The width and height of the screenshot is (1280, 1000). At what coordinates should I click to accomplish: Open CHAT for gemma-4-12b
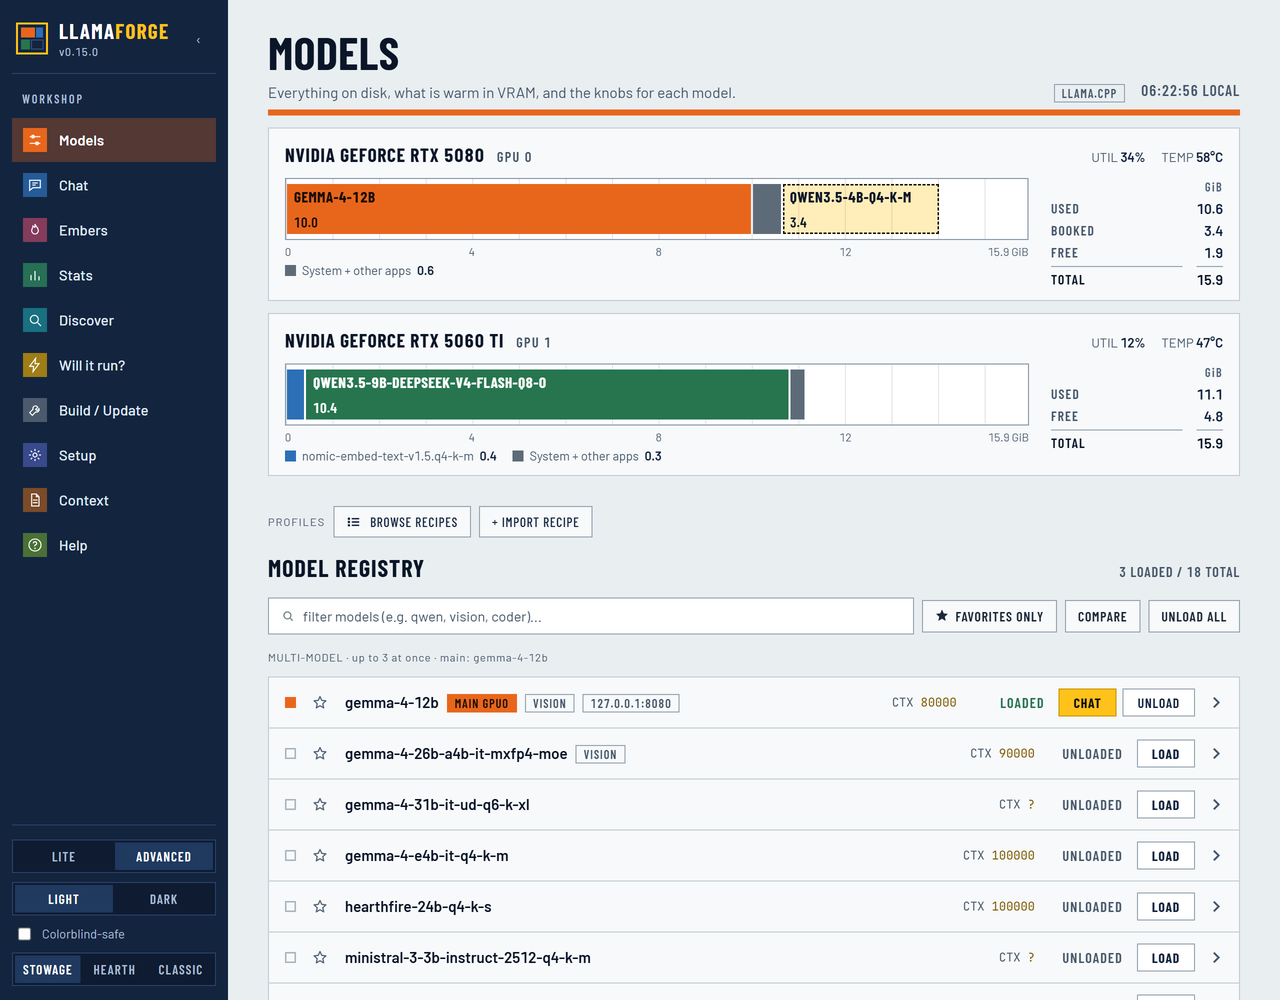tap(1087, 703)
